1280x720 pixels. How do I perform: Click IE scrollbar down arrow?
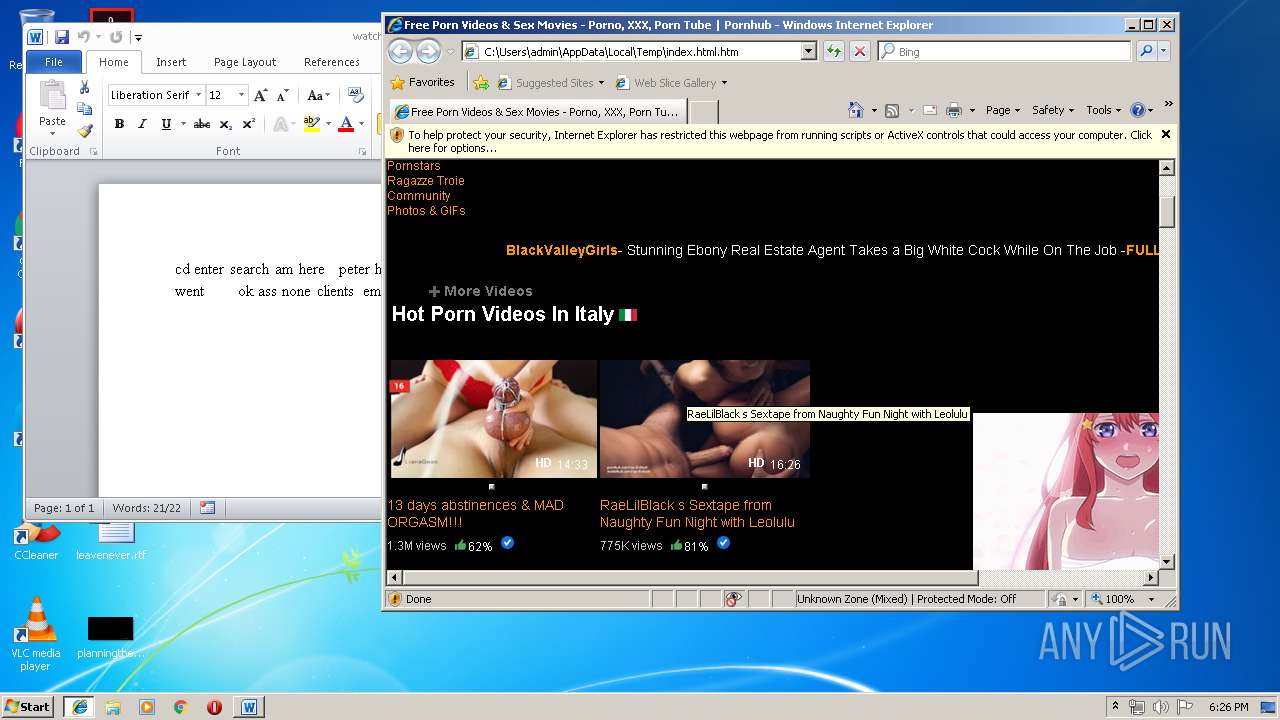point(1166,562)
